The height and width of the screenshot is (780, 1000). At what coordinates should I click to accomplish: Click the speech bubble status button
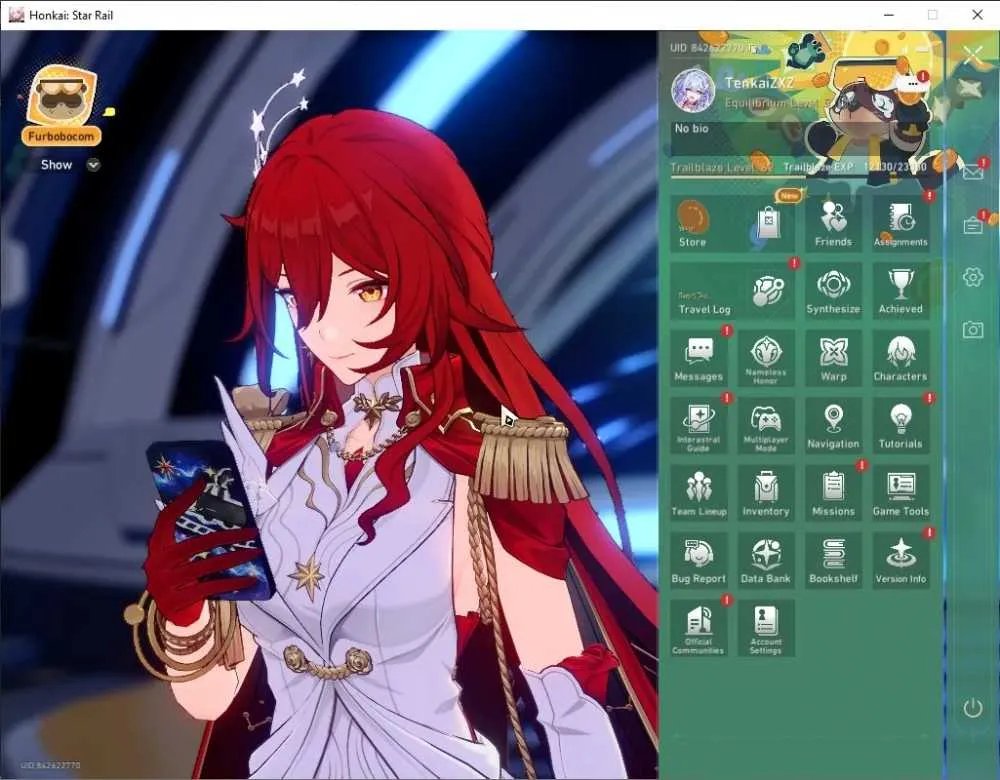[x=913, y=84]
